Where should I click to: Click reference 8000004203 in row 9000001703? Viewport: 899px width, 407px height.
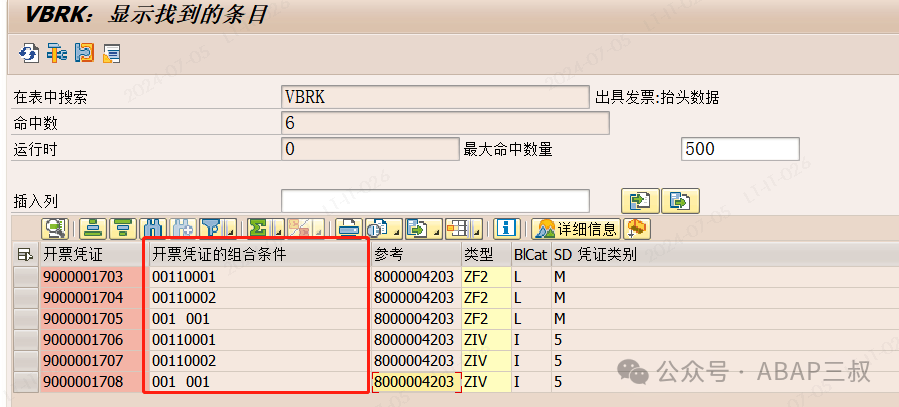(x=417, y=277)
